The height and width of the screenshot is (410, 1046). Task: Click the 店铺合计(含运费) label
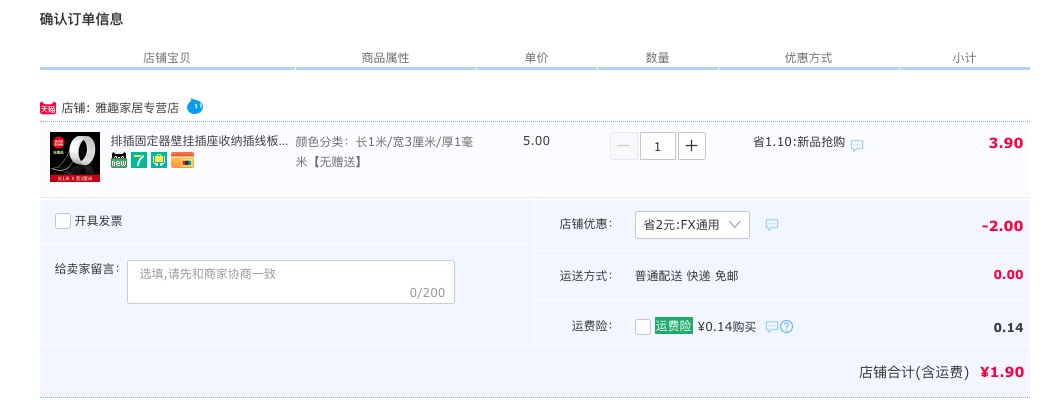point(914,373)
